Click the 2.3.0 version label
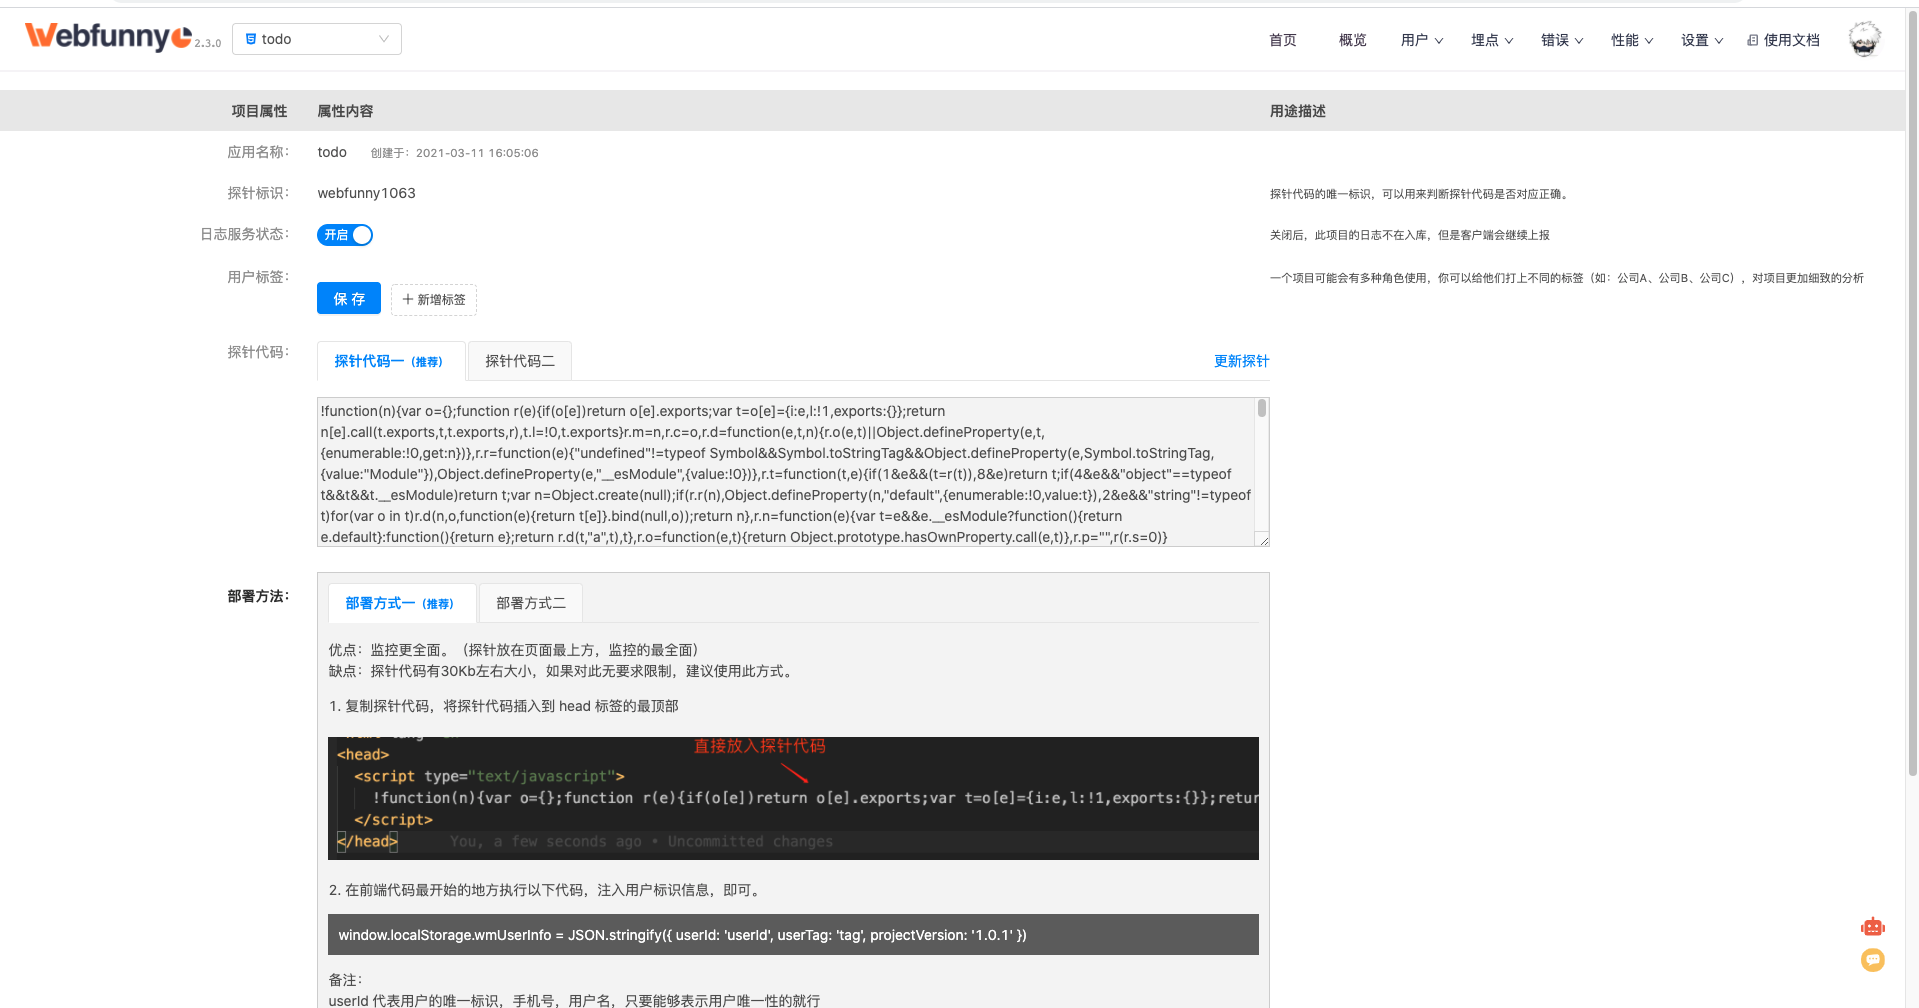 click(207, 43)
